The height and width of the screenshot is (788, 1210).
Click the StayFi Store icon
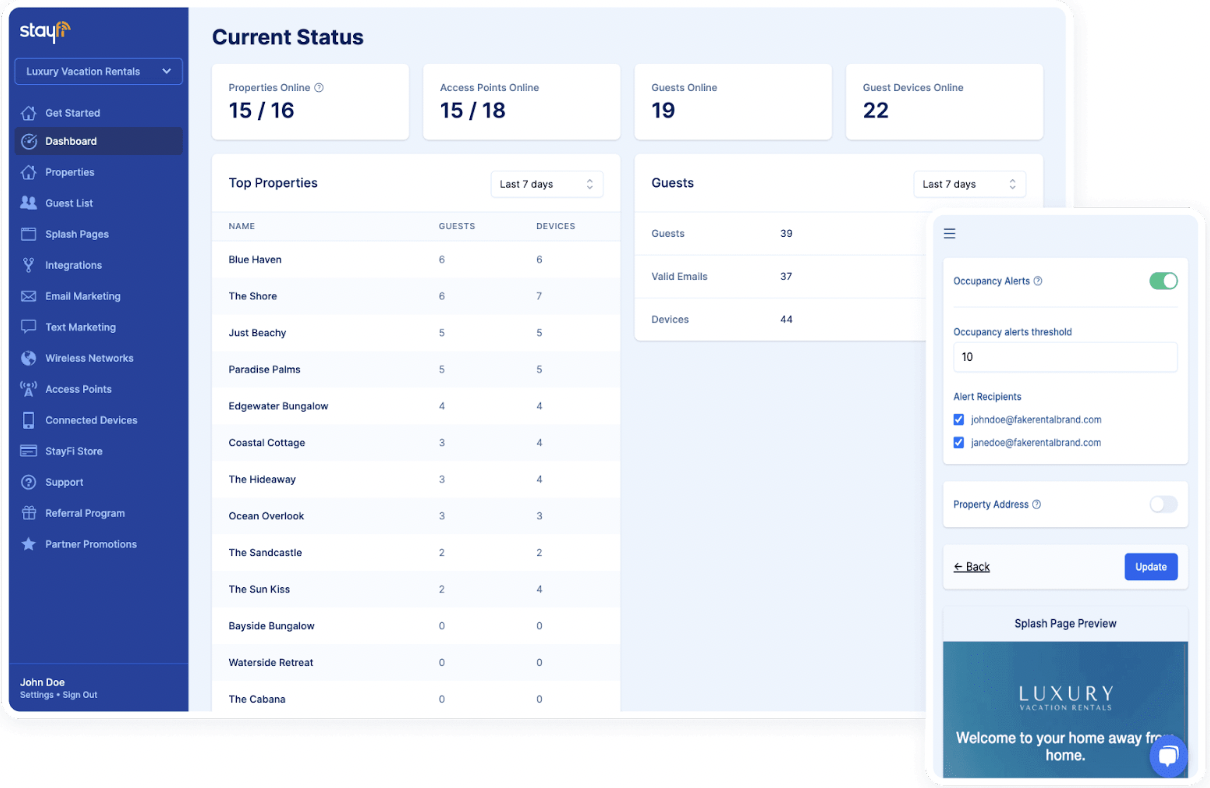point(29,451)
